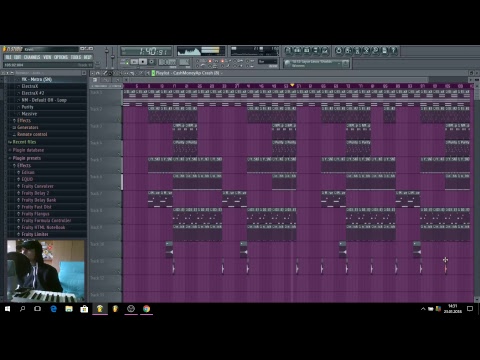Select FK - Metro (SN) in browser
The image size is (480, 360).
click(x=37, y=79)
